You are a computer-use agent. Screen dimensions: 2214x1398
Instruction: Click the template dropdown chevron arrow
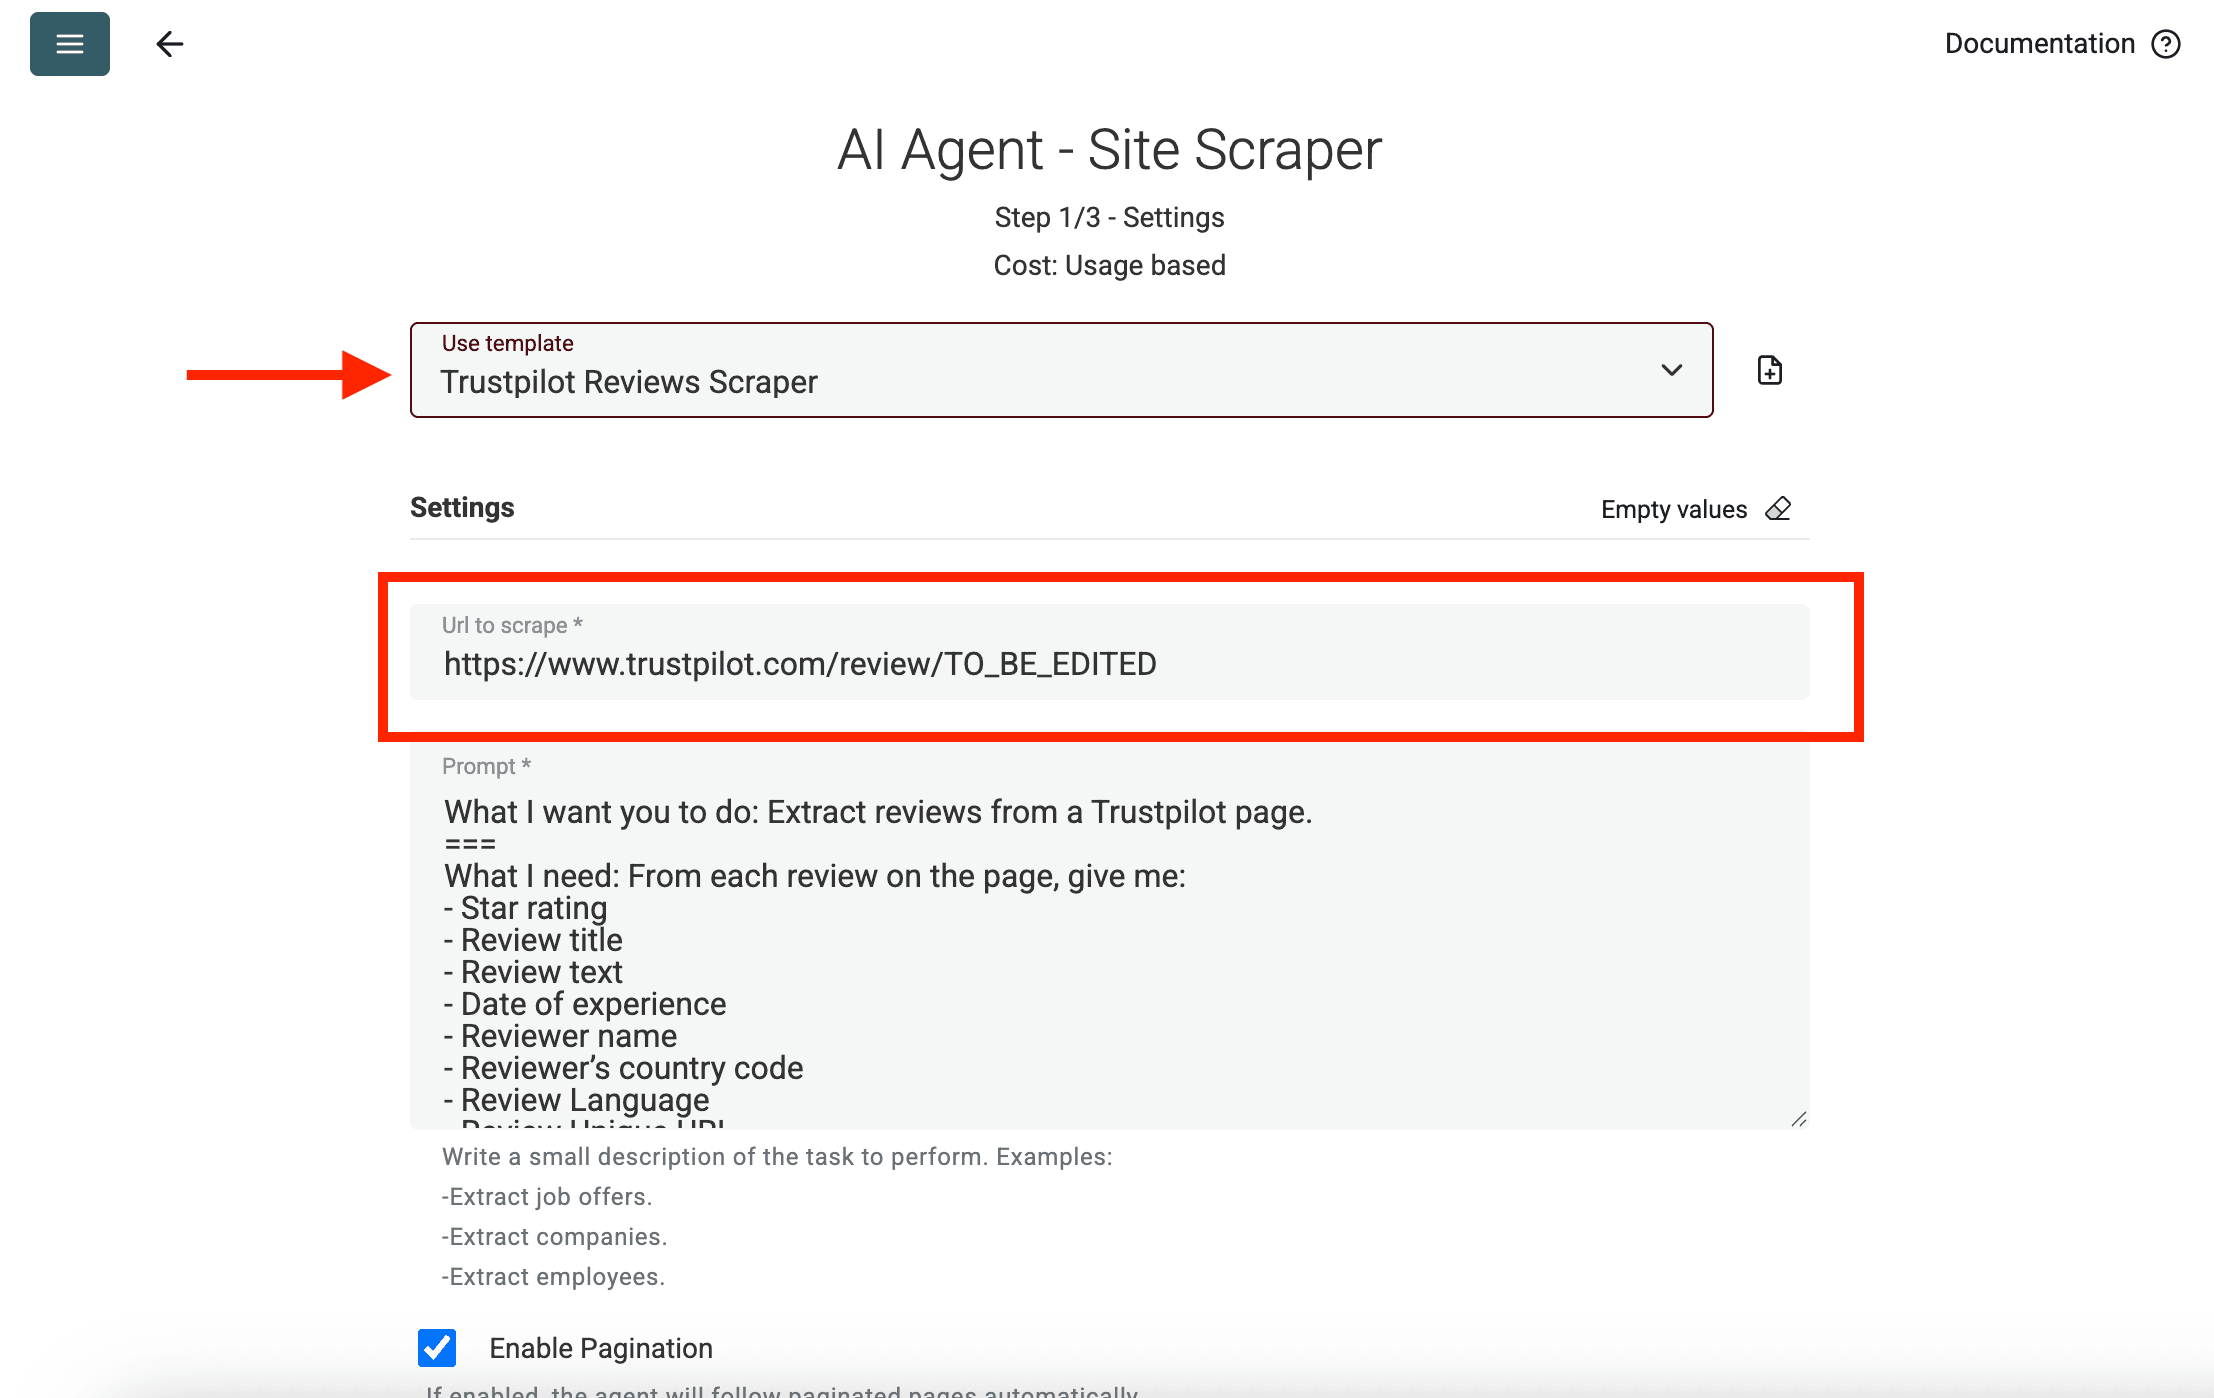pos(1673,370)
